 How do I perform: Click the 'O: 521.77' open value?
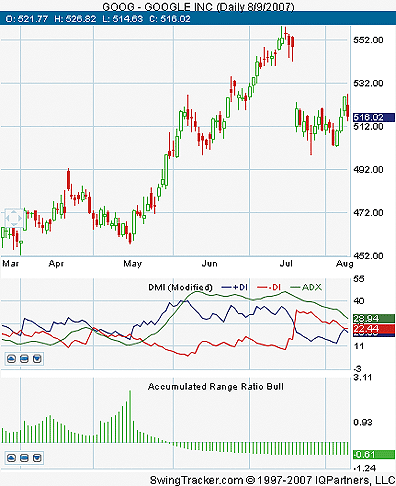tap(27, 19)
